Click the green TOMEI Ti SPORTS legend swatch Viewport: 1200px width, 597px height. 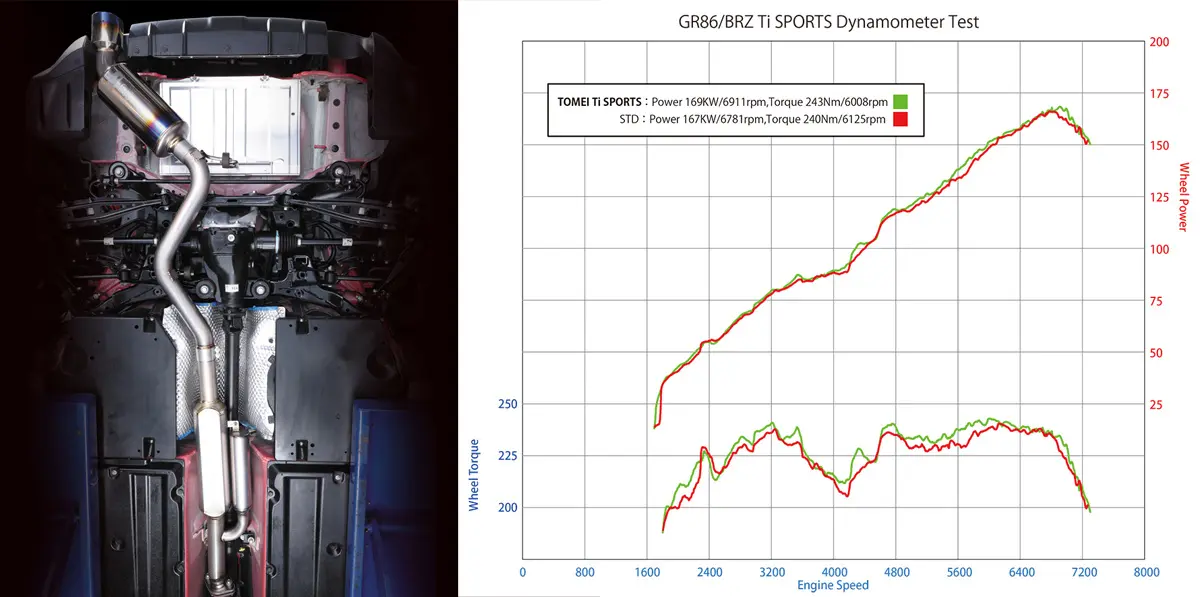[x=900, y=101]
